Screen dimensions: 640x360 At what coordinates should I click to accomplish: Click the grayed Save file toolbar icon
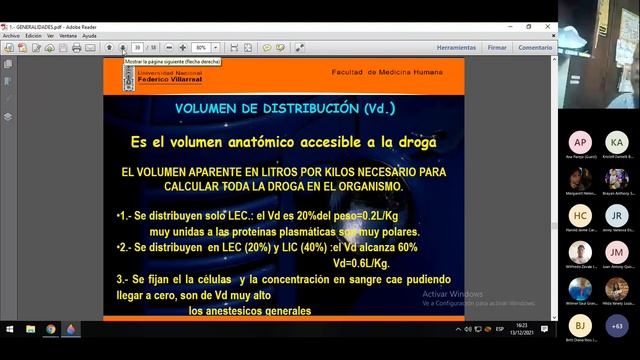pyautogui.click(x=63, y=48)
